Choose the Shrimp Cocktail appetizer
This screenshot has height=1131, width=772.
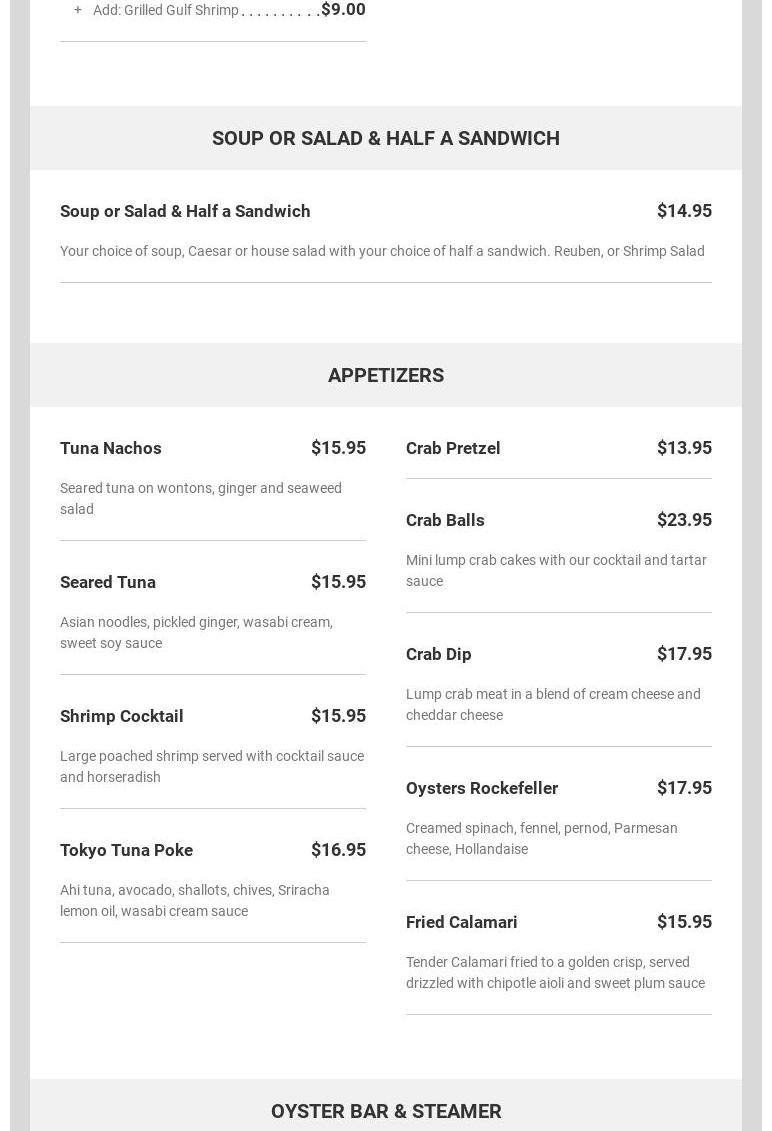point(122,716)
